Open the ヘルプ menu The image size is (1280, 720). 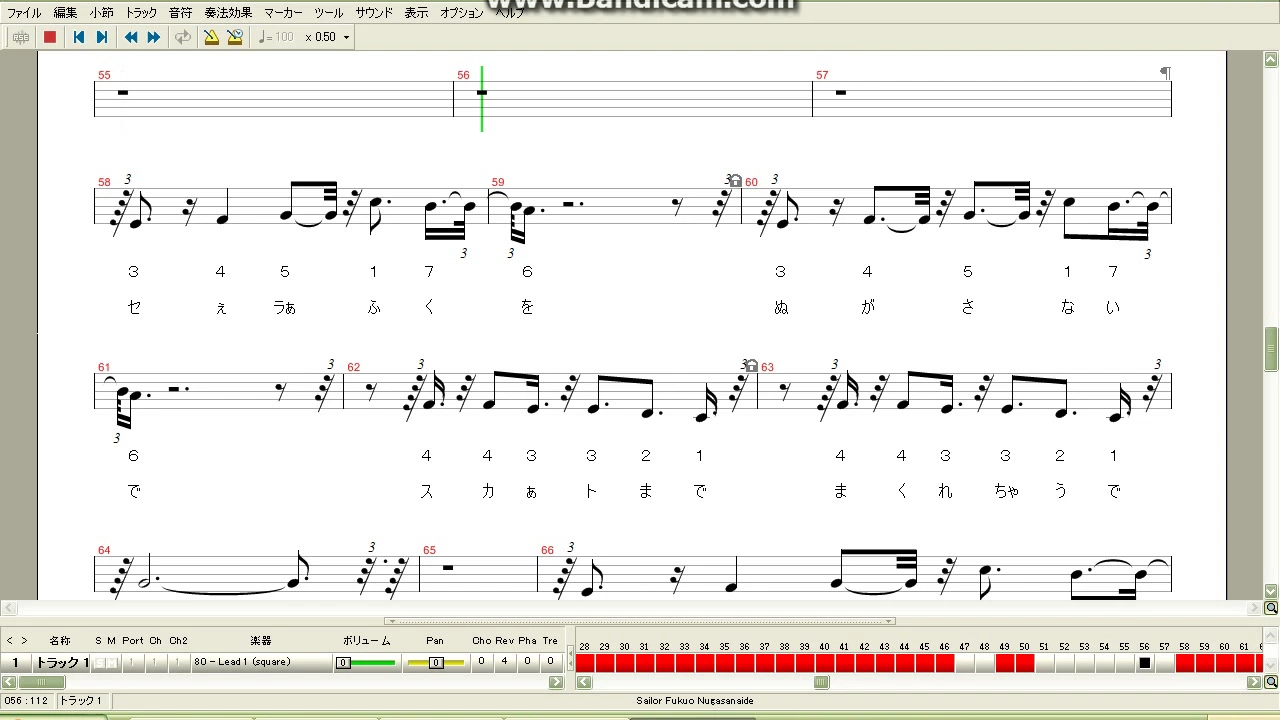tap(510, 13)
